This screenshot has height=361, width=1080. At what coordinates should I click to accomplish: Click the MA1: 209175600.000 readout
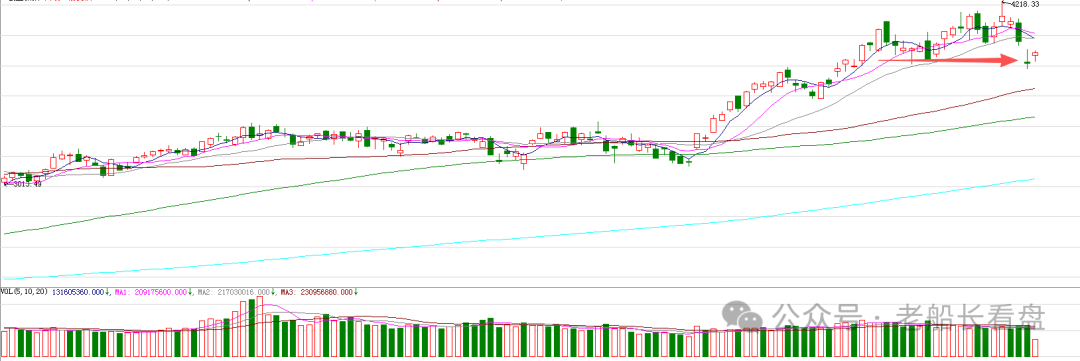[x=151, y=292]
